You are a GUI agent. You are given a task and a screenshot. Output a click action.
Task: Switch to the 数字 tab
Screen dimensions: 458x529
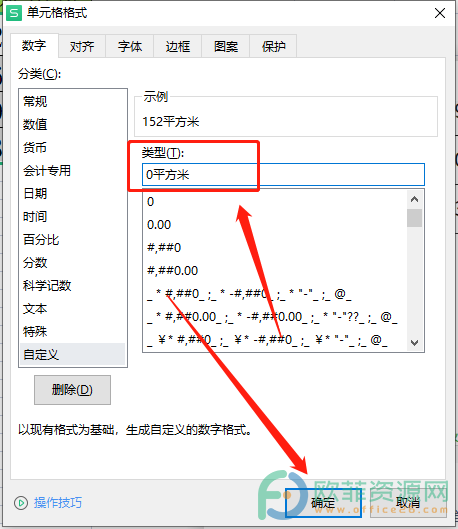(x=34, y=46)
